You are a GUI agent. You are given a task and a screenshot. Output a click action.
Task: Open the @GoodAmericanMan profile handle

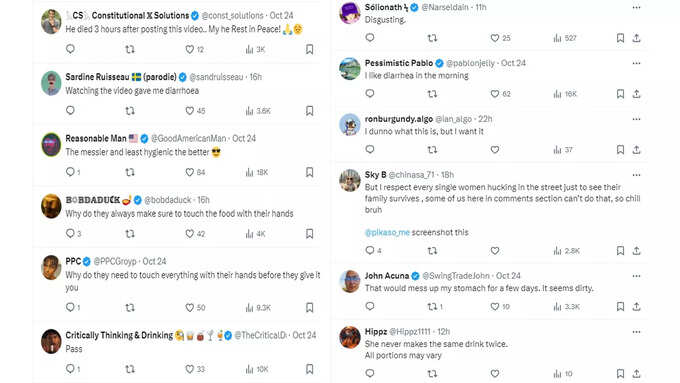pos(188,138)
